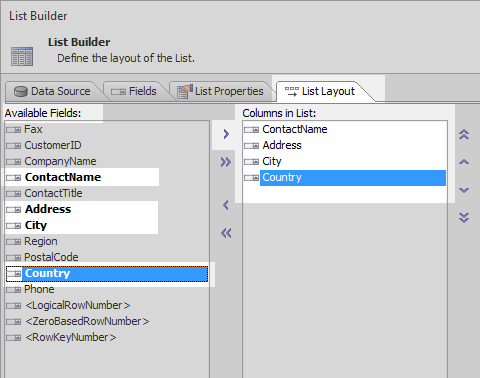Select bold City in Available Fields
This screenshot has height=378, width=480.
tap(36, 225)
